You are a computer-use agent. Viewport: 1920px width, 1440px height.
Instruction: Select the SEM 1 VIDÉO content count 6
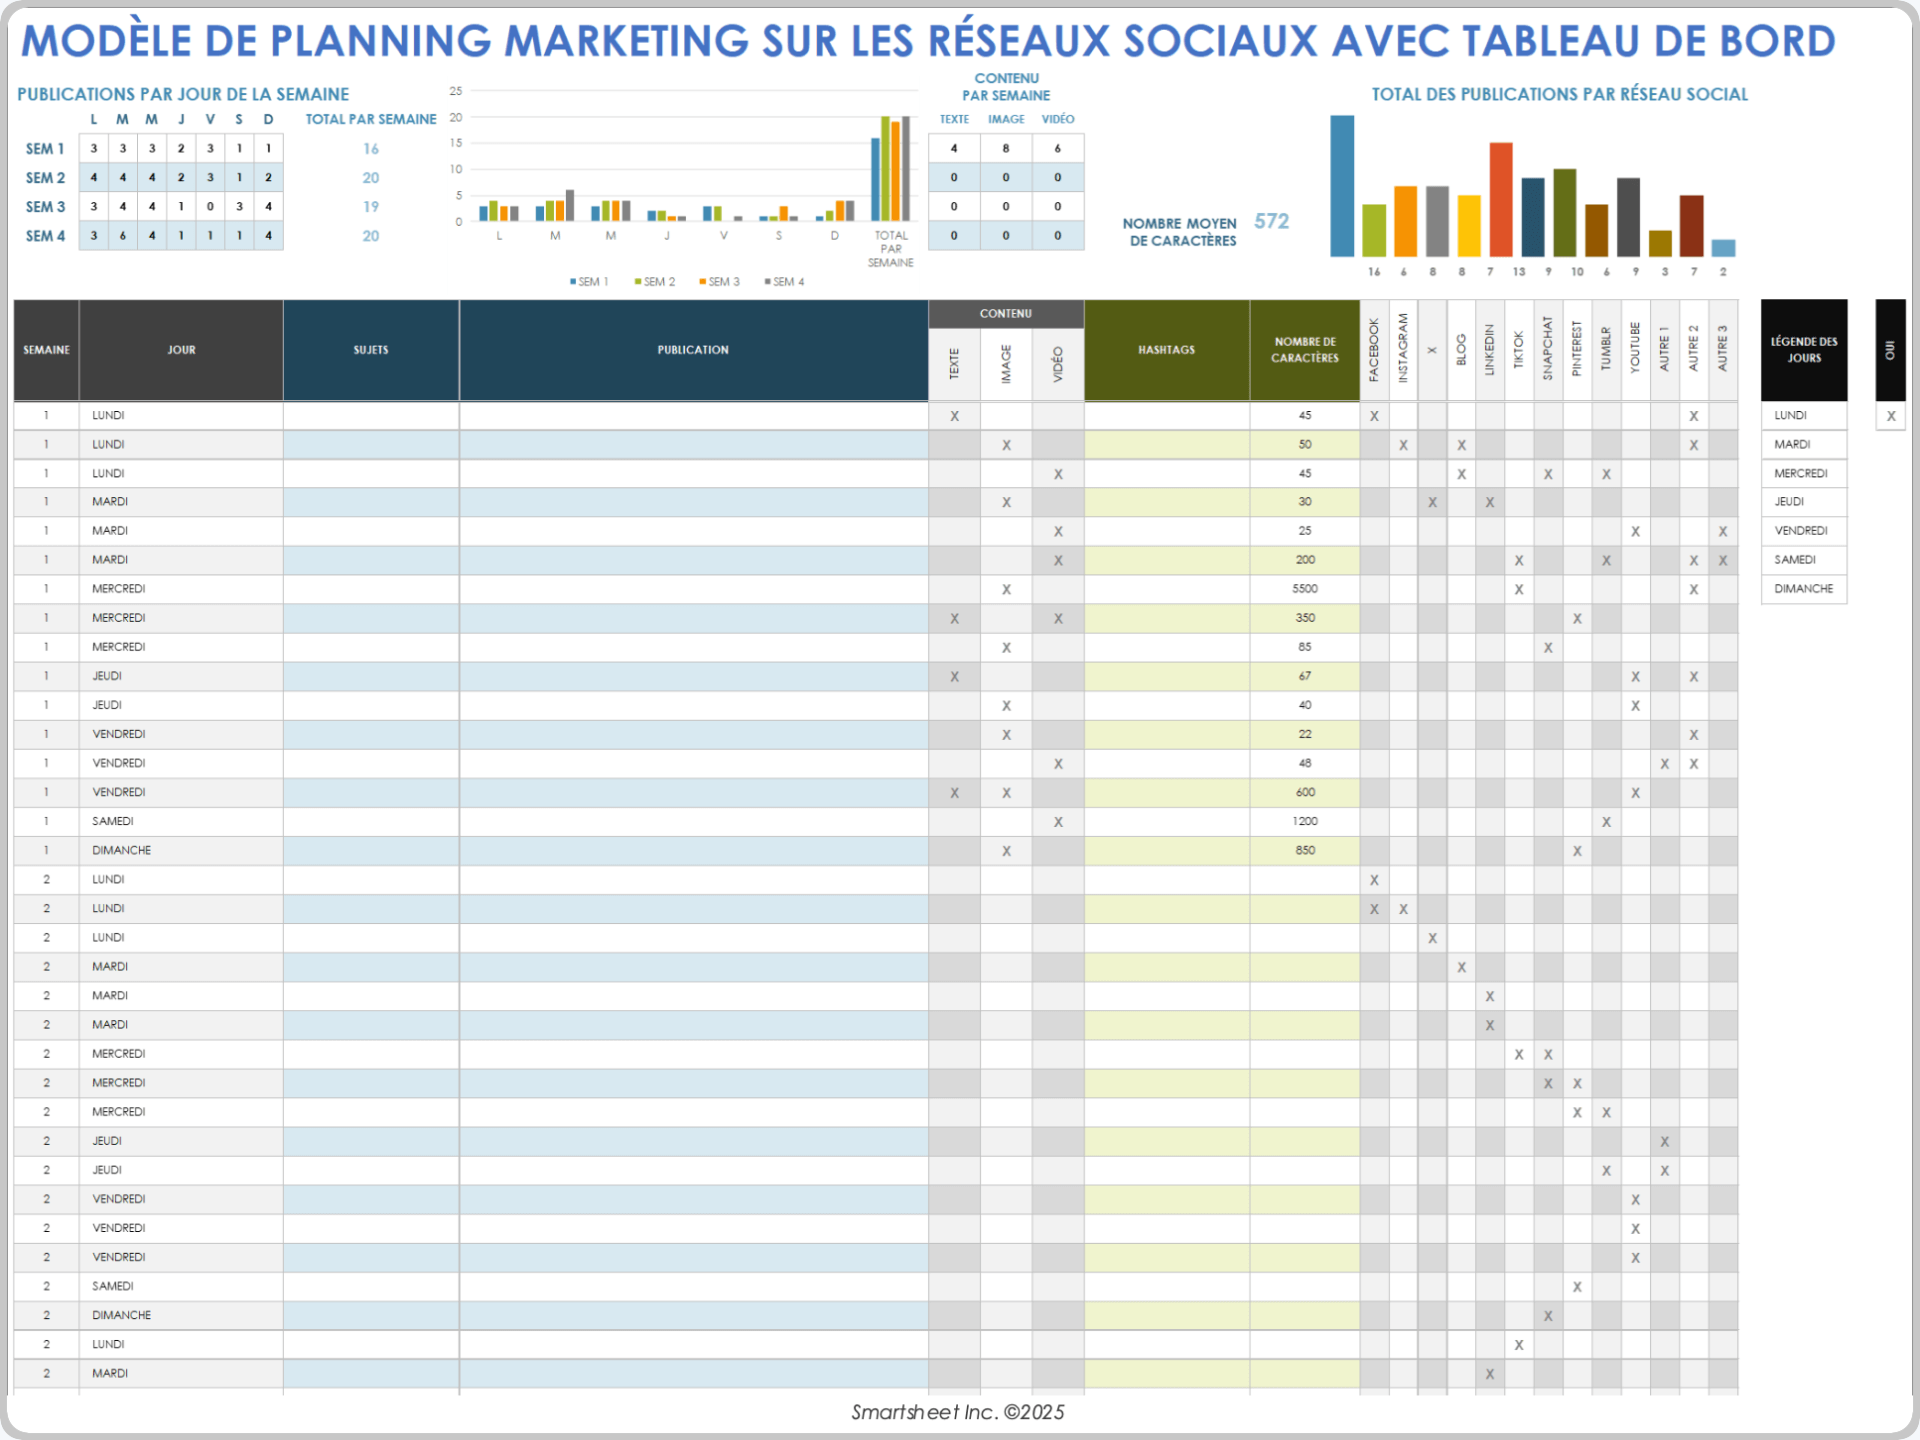pos(1058,148)
